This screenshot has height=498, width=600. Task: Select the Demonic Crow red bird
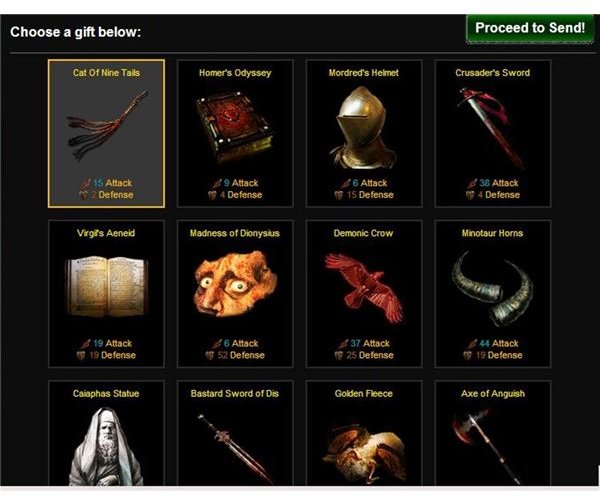pyautogui.click(x=364, y=288)
